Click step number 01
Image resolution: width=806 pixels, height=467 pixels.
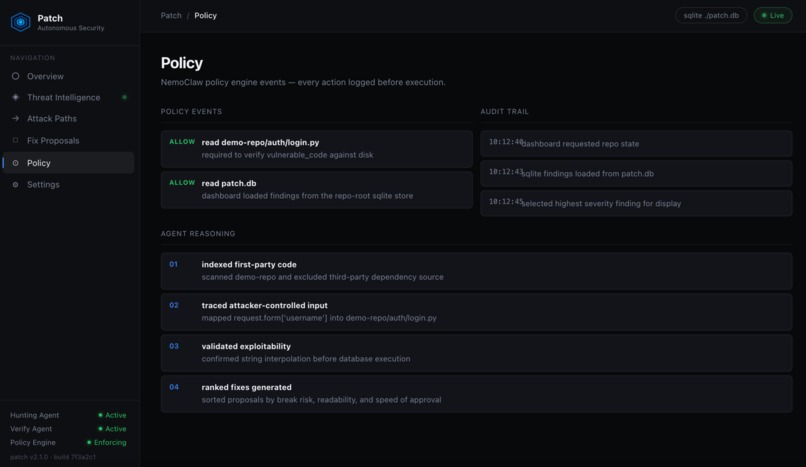coord(174,264)
